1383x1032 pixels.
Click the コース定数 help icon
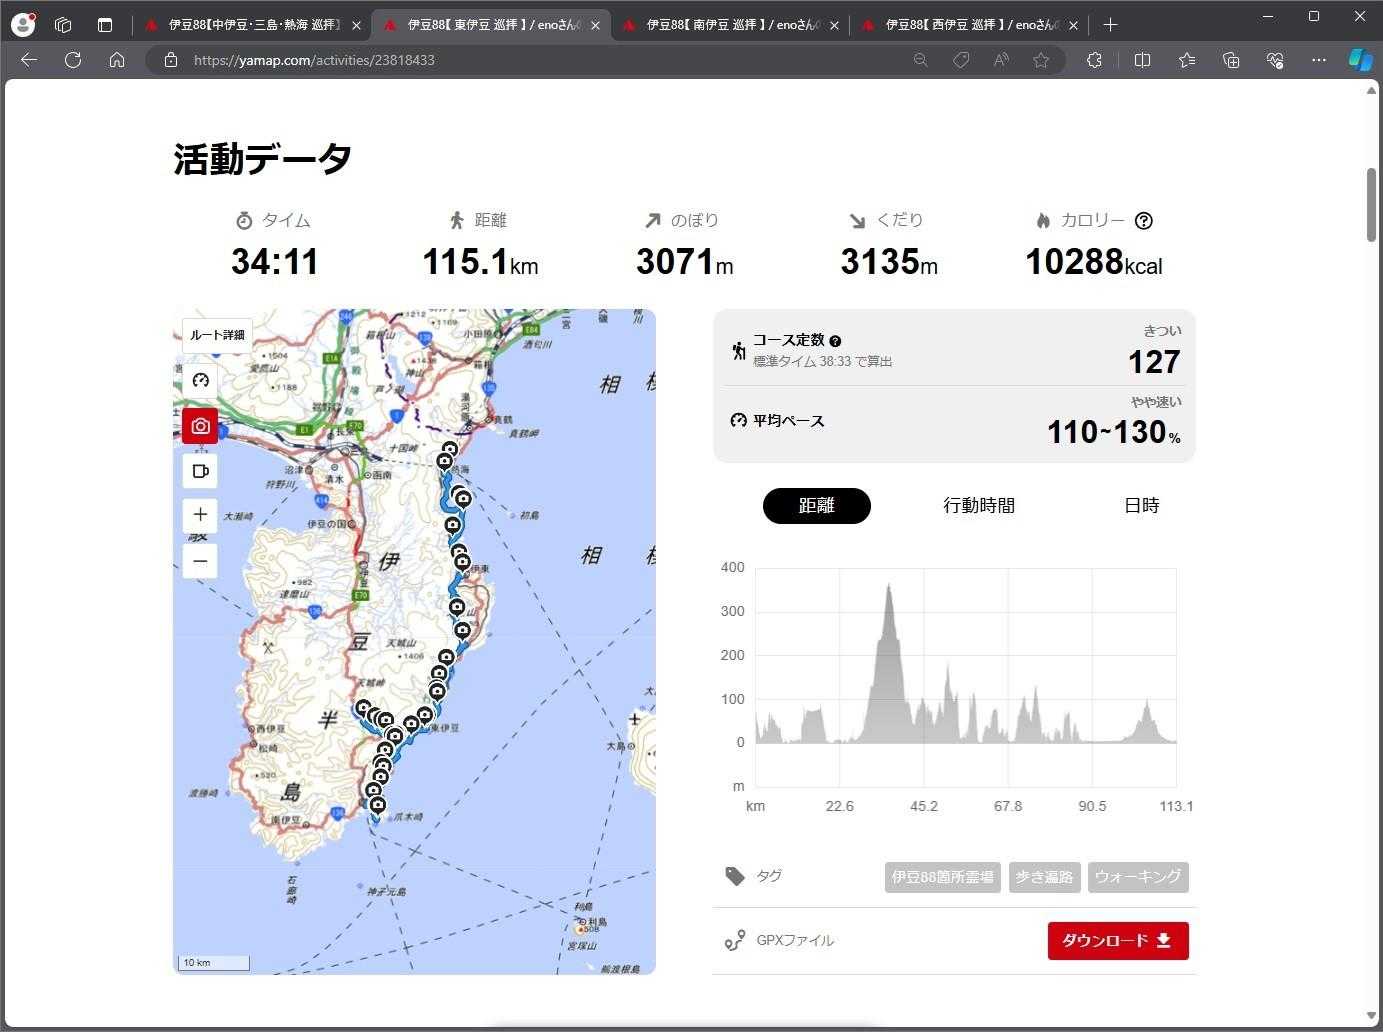click(835, 341)
